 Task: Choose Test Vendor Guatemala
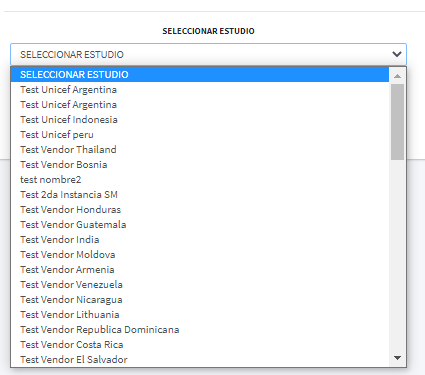[x=200, y=225]
